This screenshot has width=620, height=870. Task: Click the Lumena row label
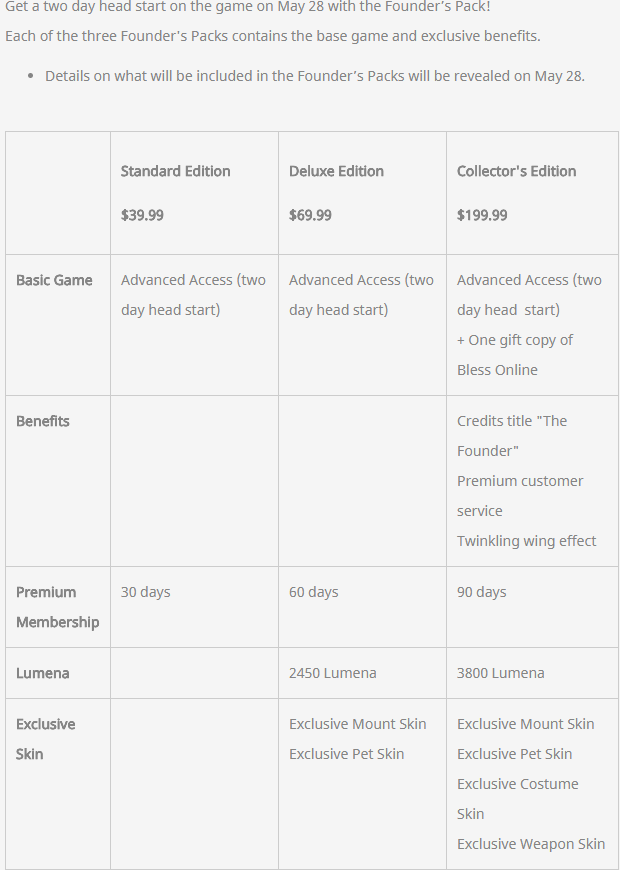pyautogui.click(x=43, y=673)
